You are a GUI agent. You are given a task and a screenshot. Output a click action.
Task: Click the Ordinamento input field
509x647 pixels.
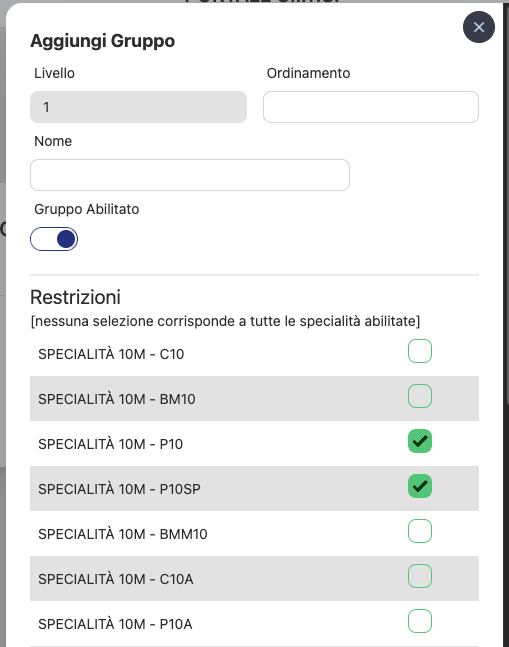(x=371, y=107)
